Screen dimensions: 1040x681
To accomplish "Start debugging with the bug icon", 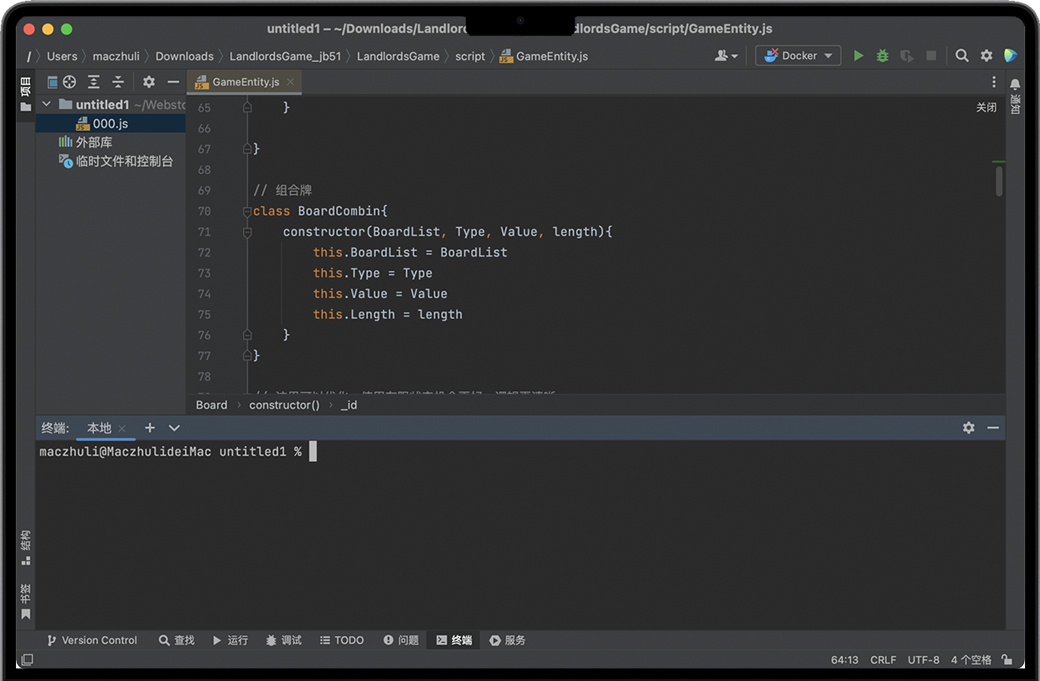I will (882, 56).
